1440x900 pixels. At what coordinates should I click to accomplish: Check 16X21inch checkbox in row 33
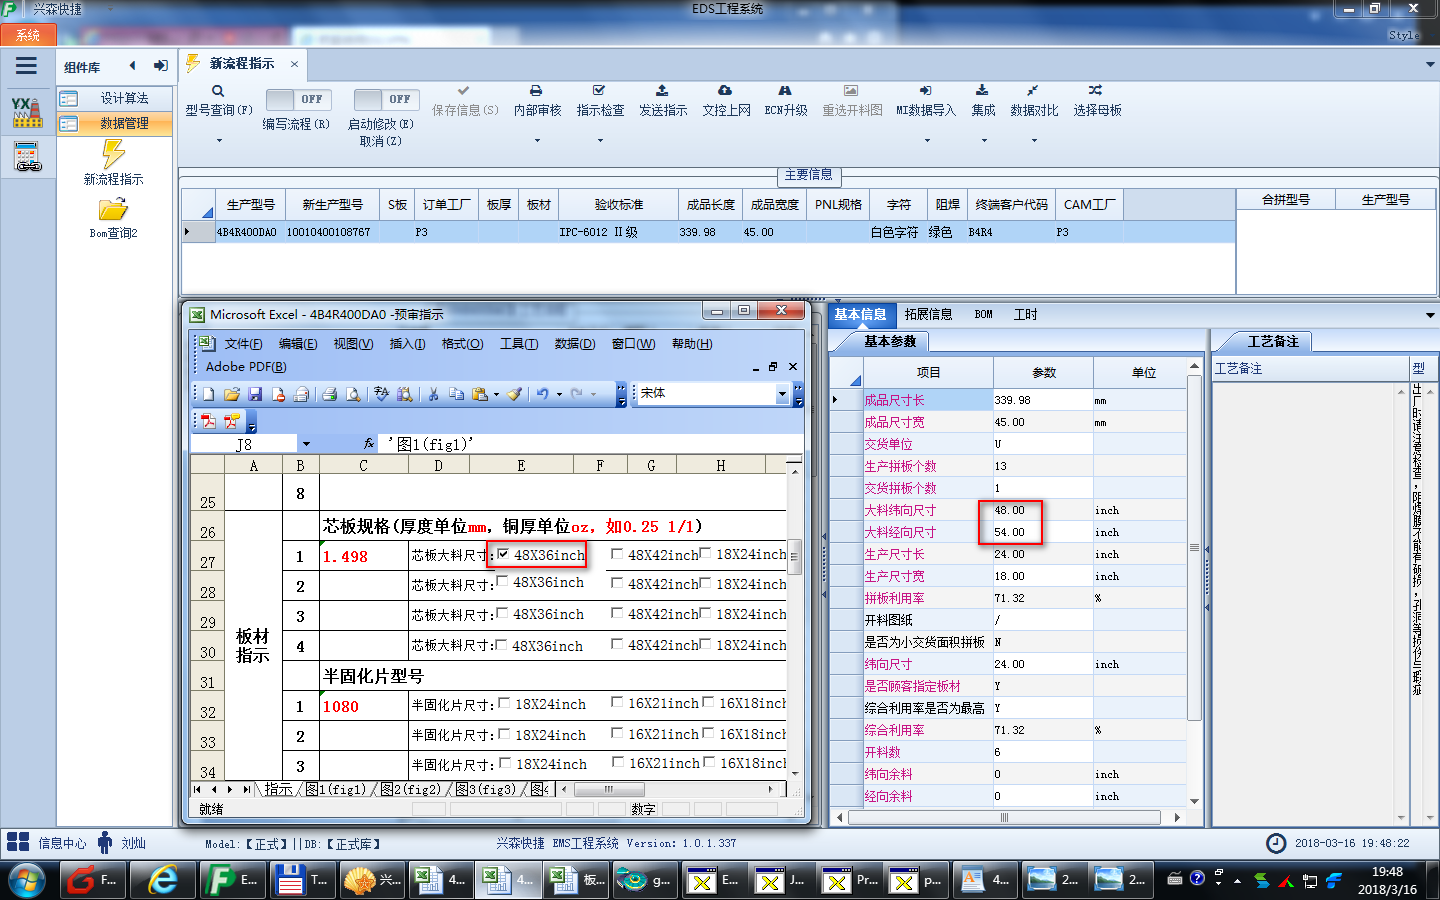[617, 733]
